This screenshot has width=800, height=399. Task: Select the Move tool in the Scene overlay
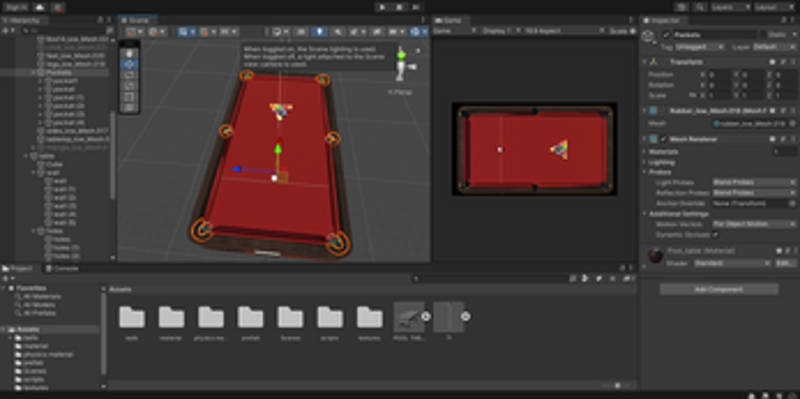(130, 64)
